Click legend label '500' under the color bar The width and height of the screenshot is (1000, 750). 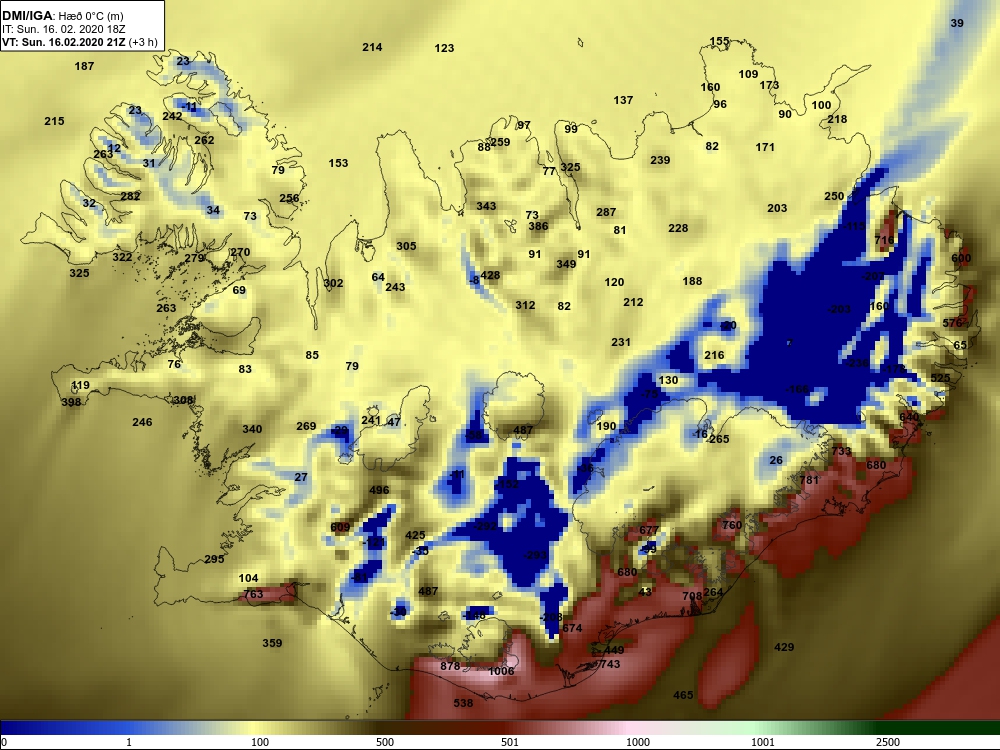(x=385, y=742)
